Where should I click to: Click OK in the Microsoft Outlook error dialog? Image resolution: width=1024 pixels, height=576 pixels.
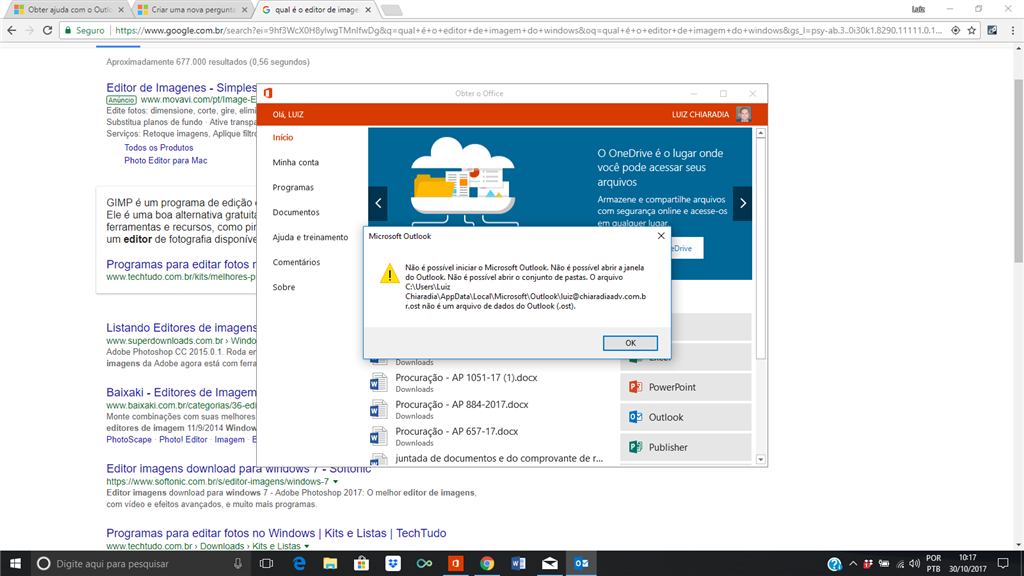coord(630,343)
